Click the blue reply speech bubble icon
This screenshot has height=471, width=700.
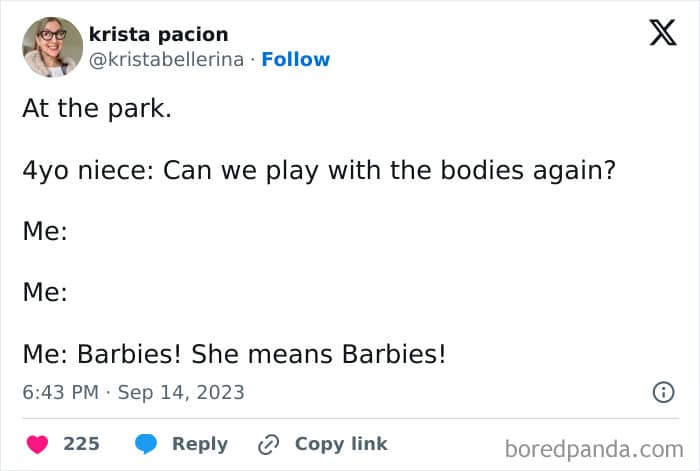[x=146, y=443]
